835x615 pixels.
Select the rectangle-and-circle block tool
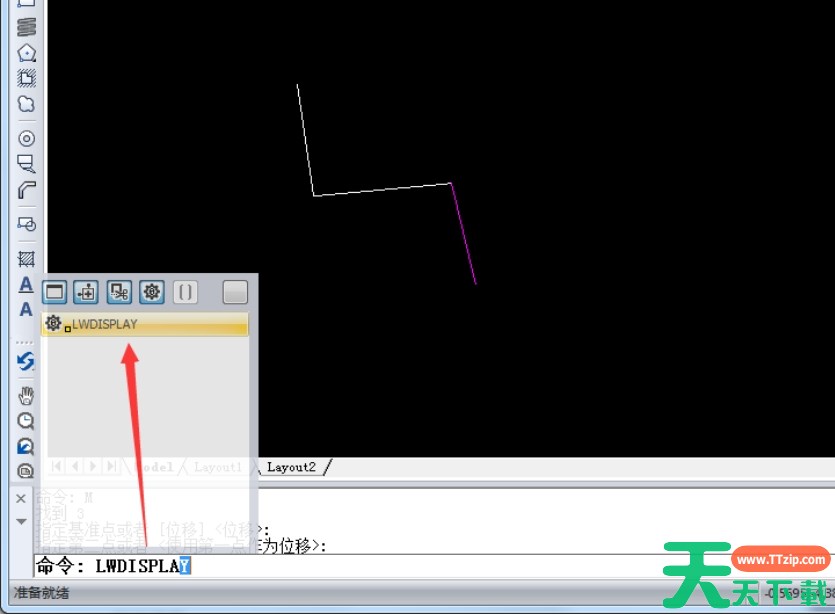point(27,224)
